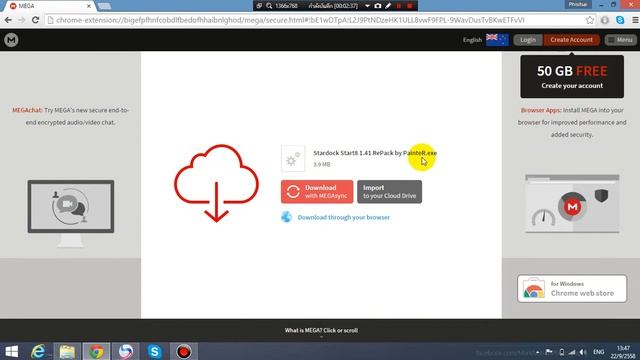
Task: Open the taskbar clock and date
Action: coord(623,352)
